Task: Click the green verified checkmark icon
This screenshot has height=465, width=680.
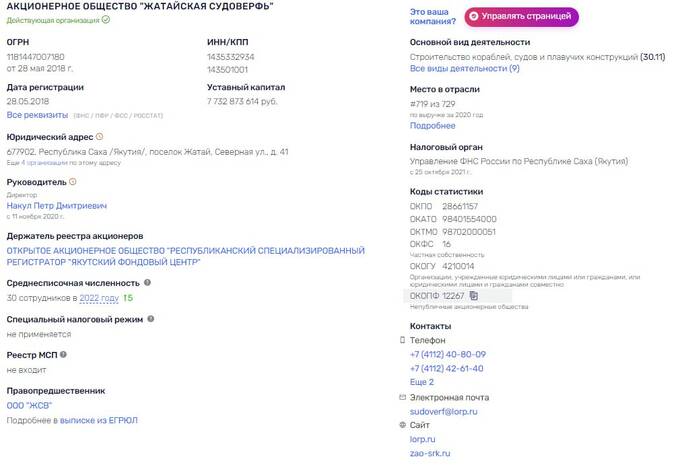Action: point(106,20)
